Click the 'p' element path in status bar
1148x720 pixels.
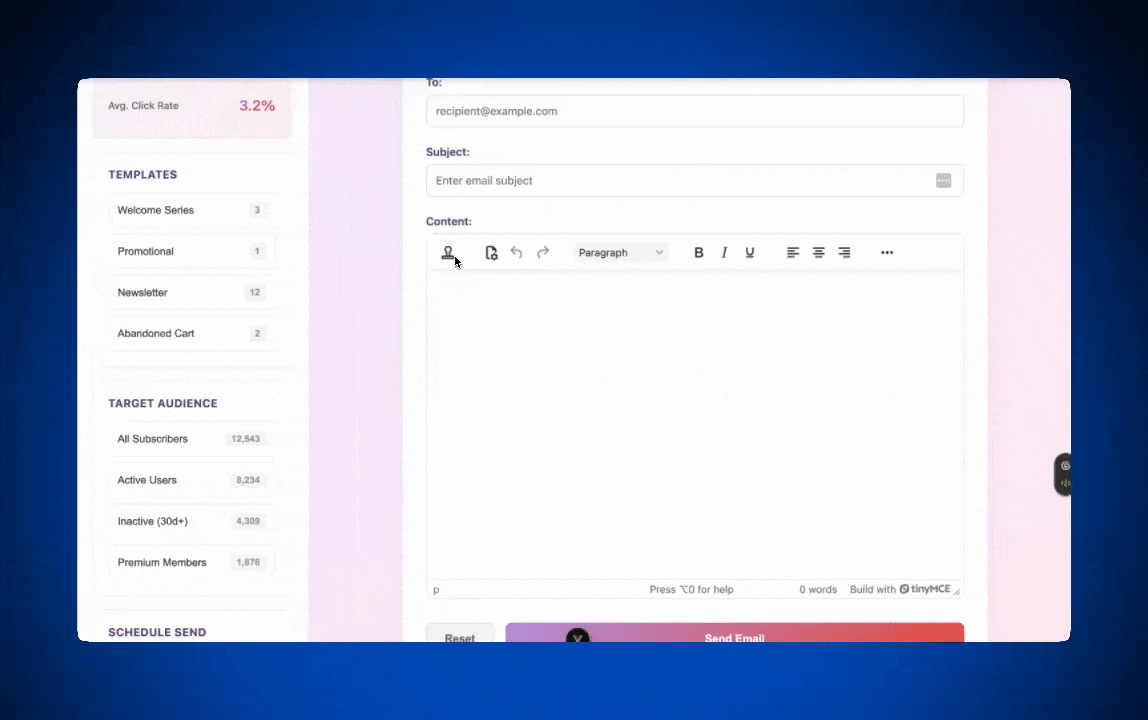click(436, 590)
